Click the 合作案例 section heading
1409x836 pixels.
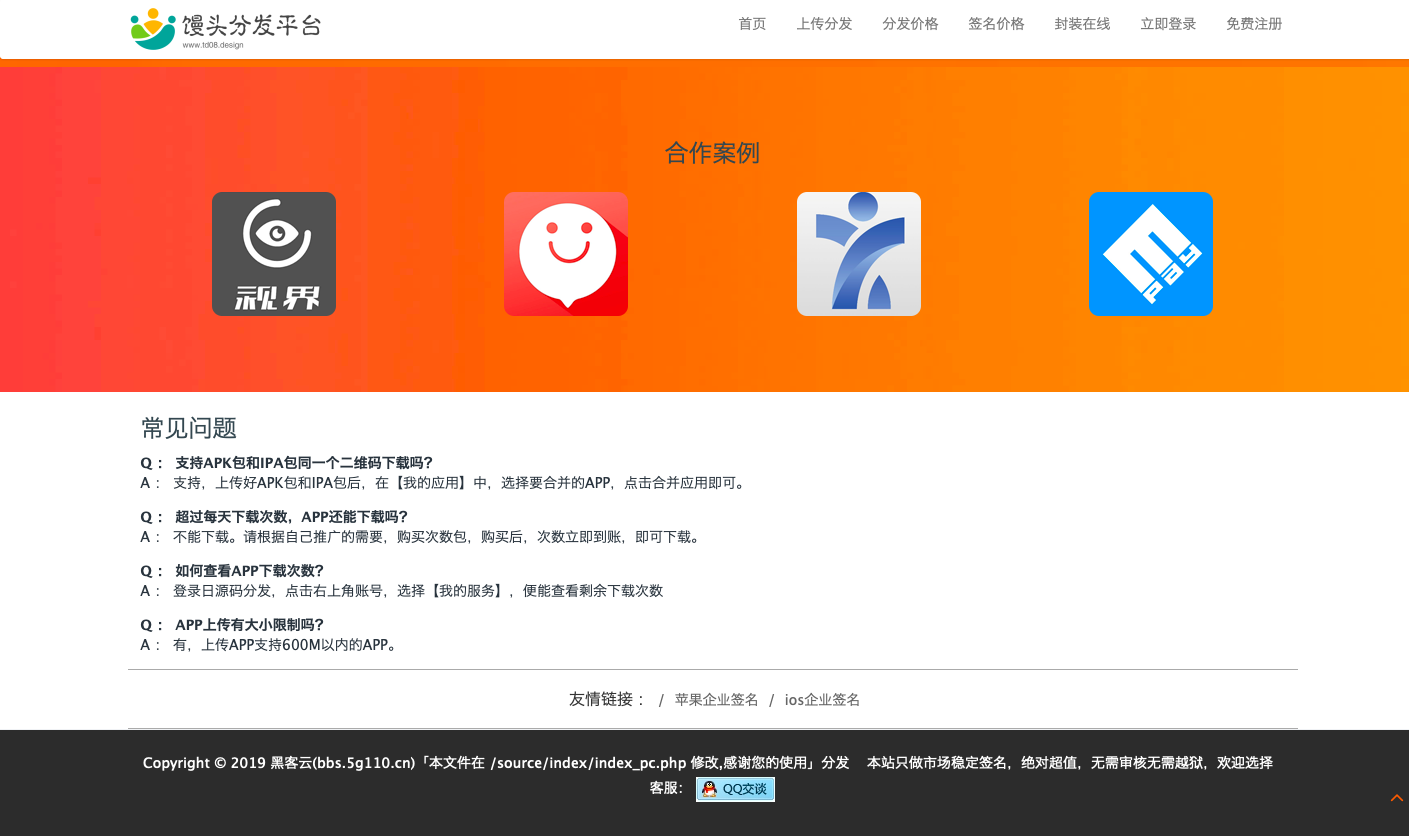tap(712, 153)
